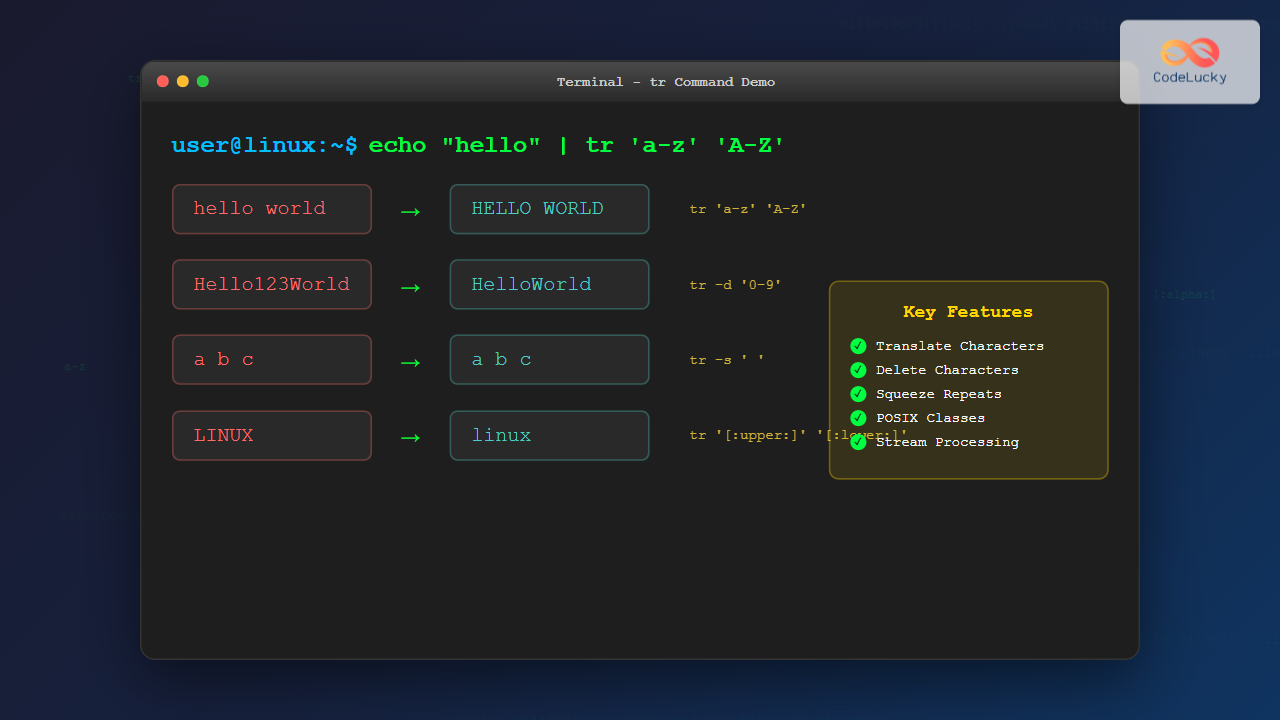Click the yellow minimize window dot
Viewport: 1280px width, 720px height.
pos(183,81)
